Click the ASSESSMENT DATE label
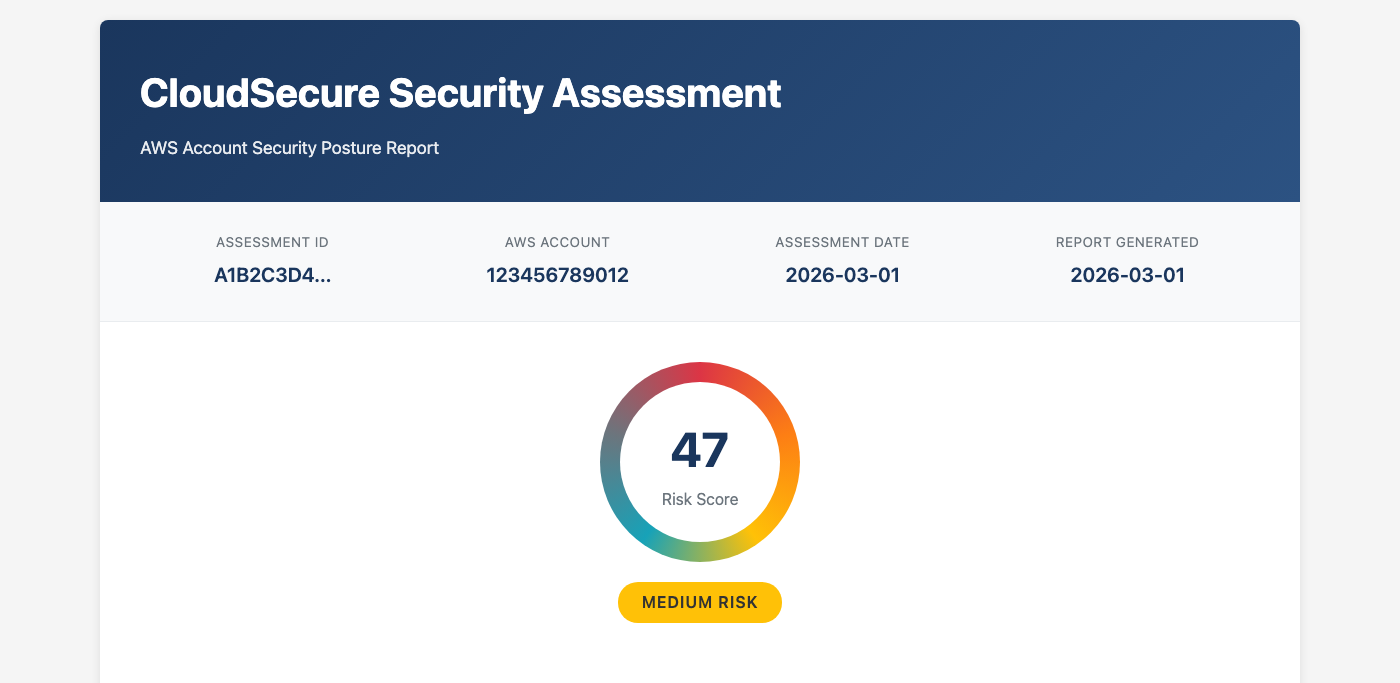The image size is (1400, 683). point(842,242)
